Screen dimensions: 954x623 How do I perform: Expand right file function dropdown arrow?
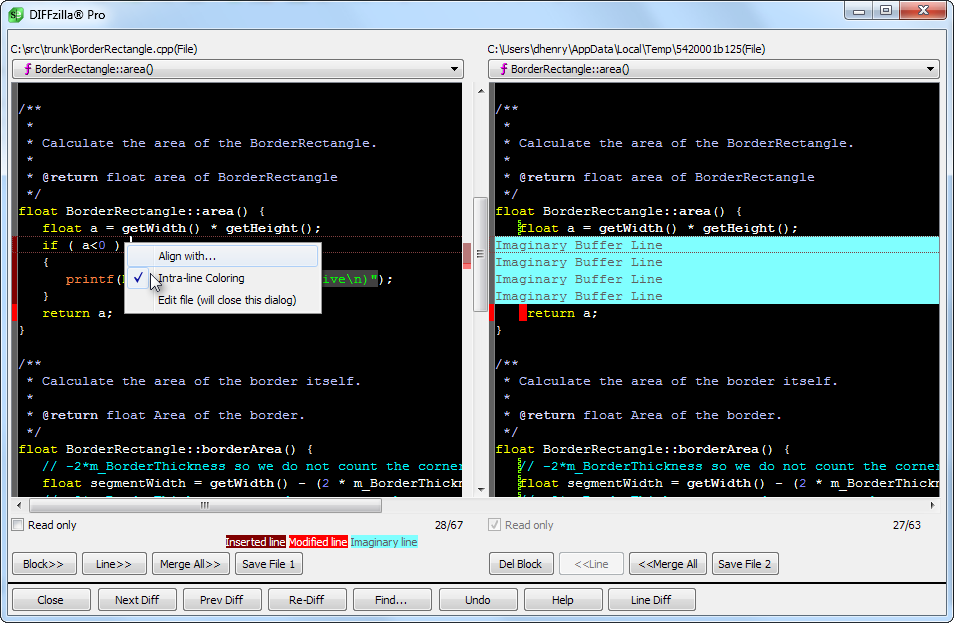click(930, 69)
